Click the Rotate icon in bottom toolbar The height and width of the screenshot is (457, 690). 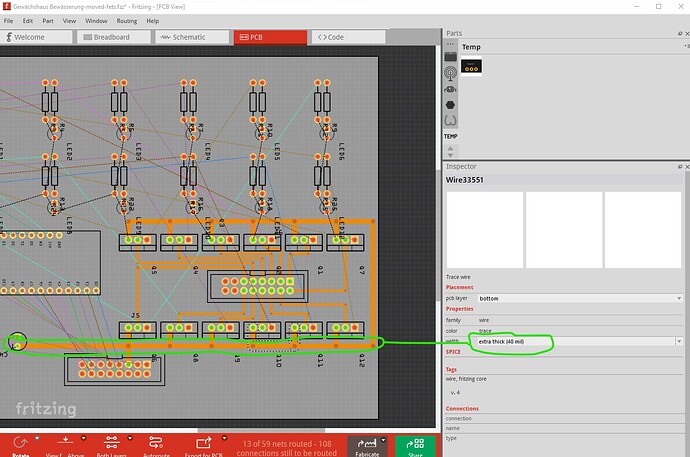click(x=20, y=442)
